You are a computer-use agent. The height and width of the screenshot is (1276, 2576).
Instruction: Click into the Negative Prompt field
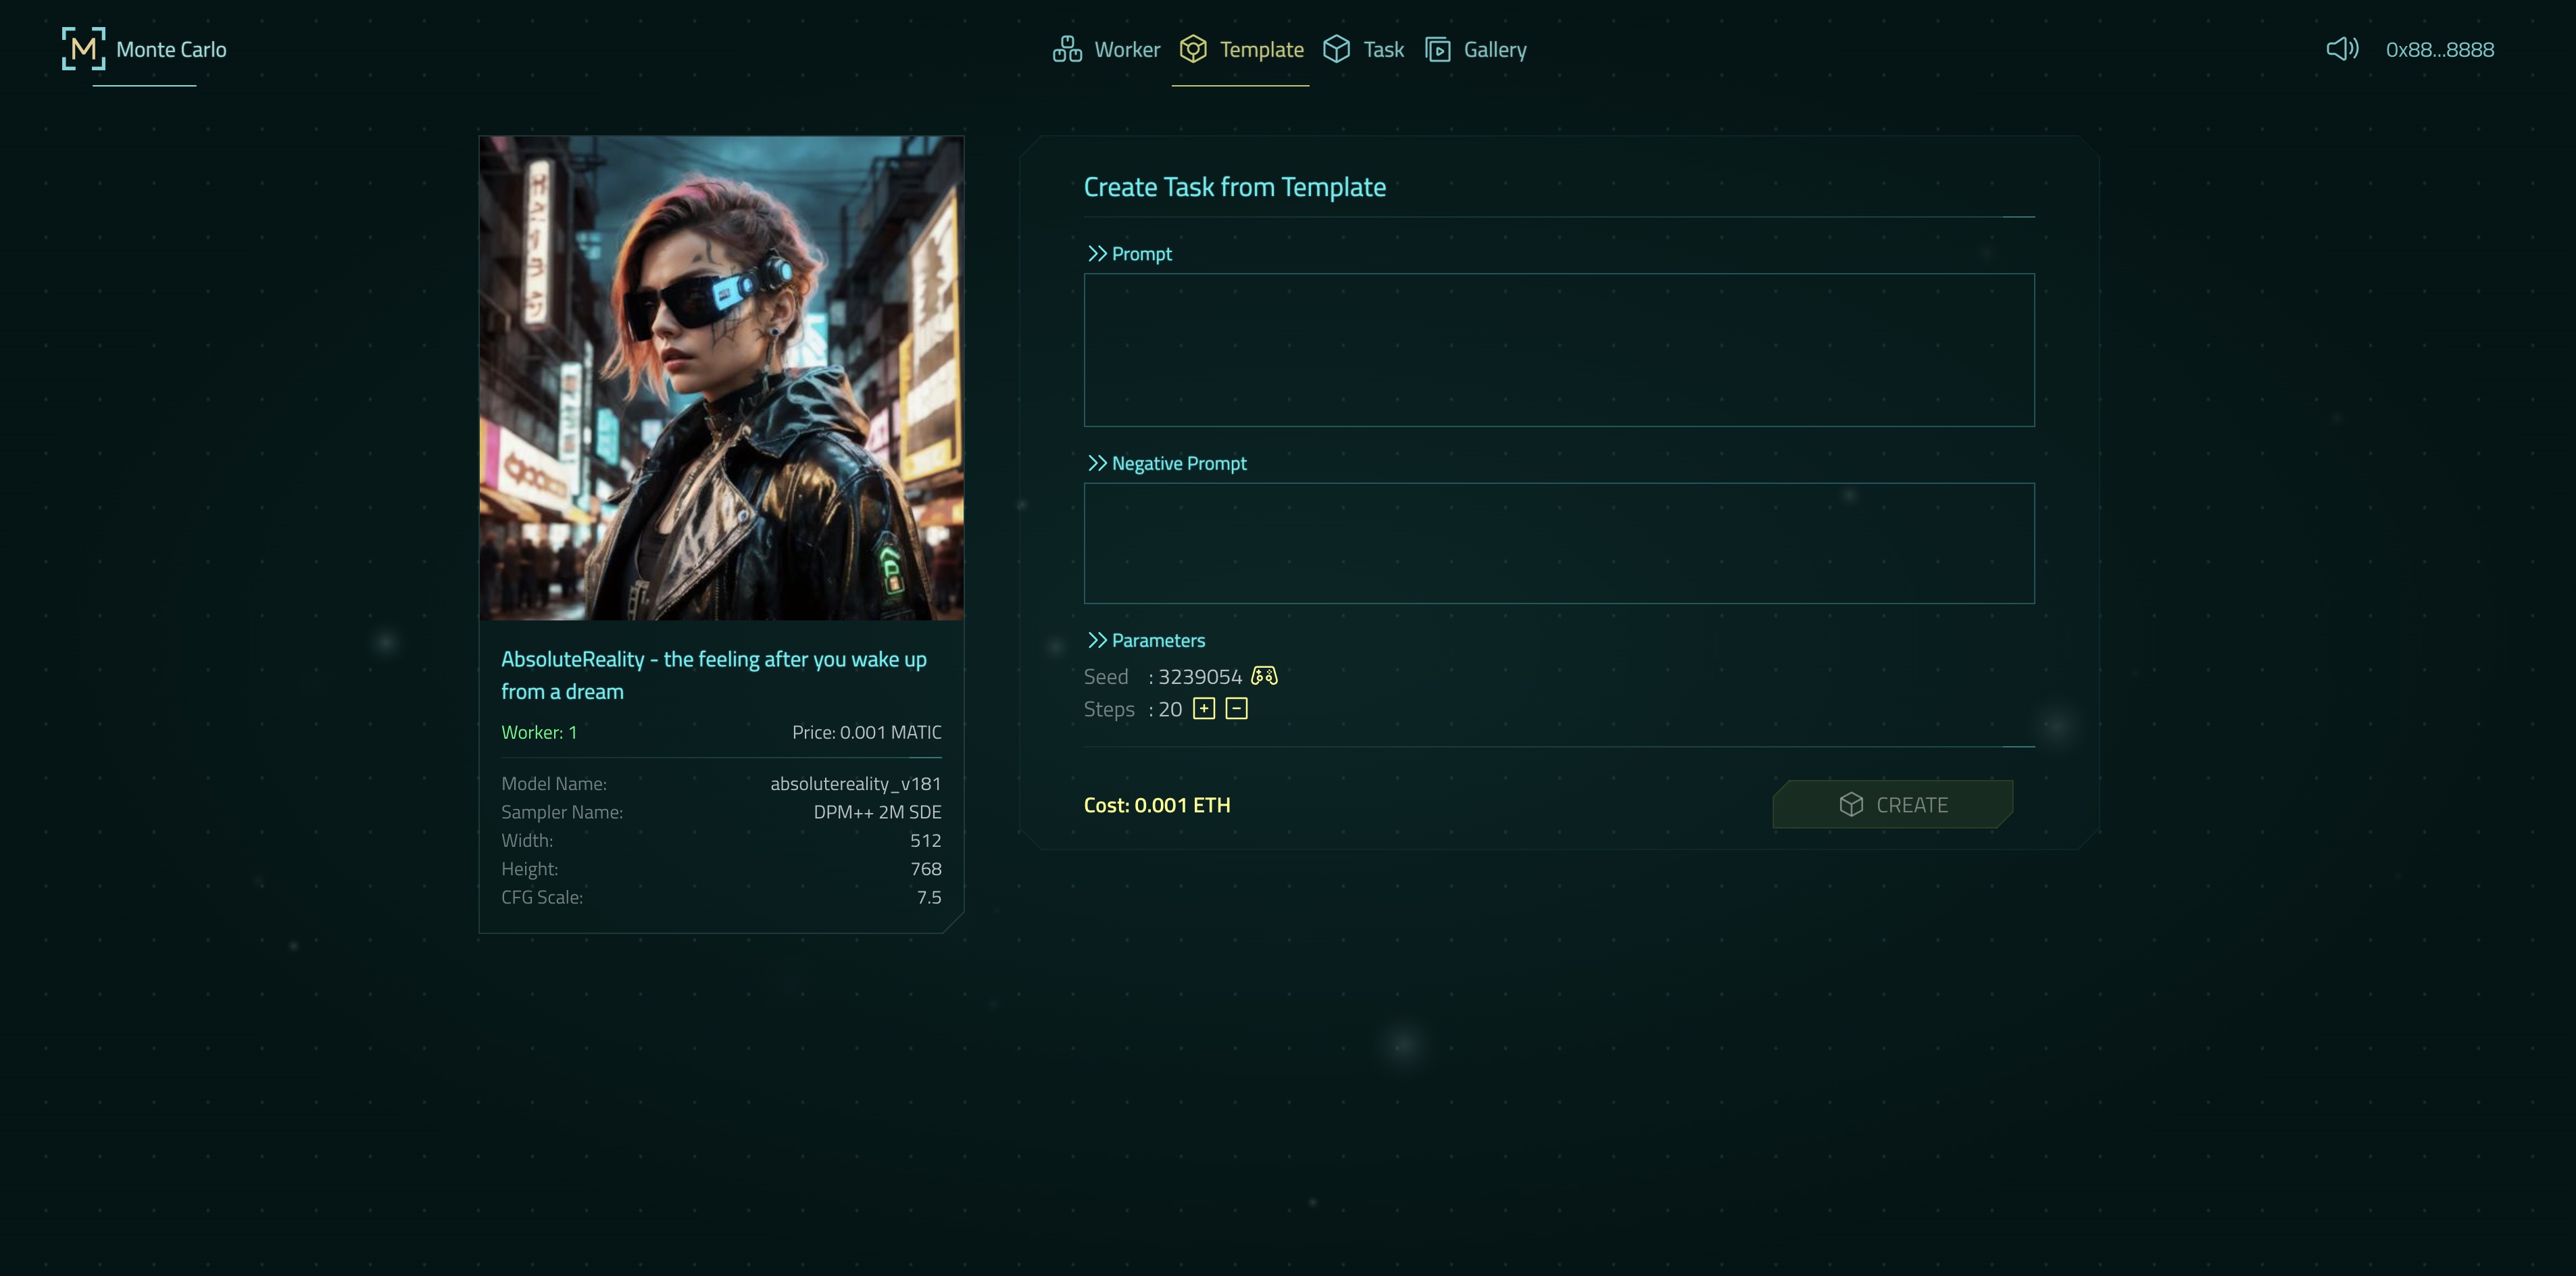(1558, 543)
